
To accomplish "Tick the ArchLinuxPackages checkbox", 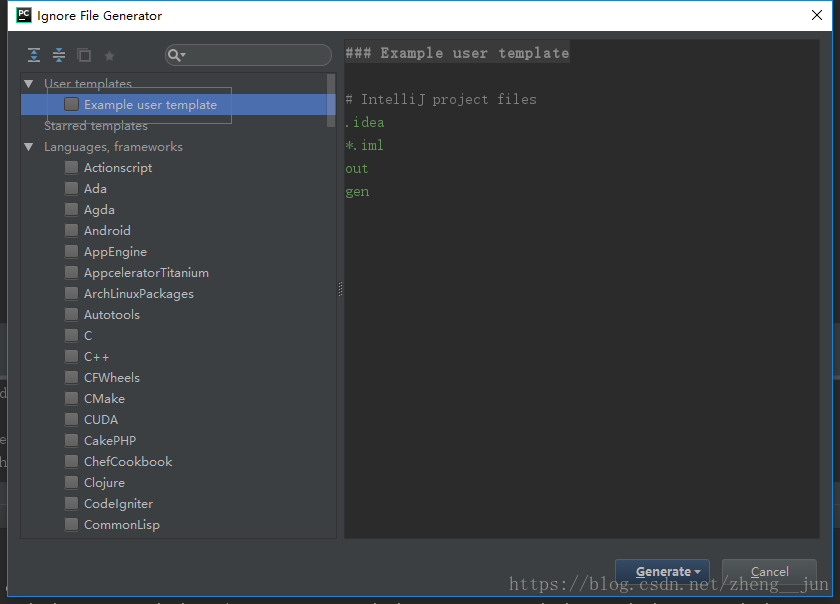I will click(x=71, y=293).
